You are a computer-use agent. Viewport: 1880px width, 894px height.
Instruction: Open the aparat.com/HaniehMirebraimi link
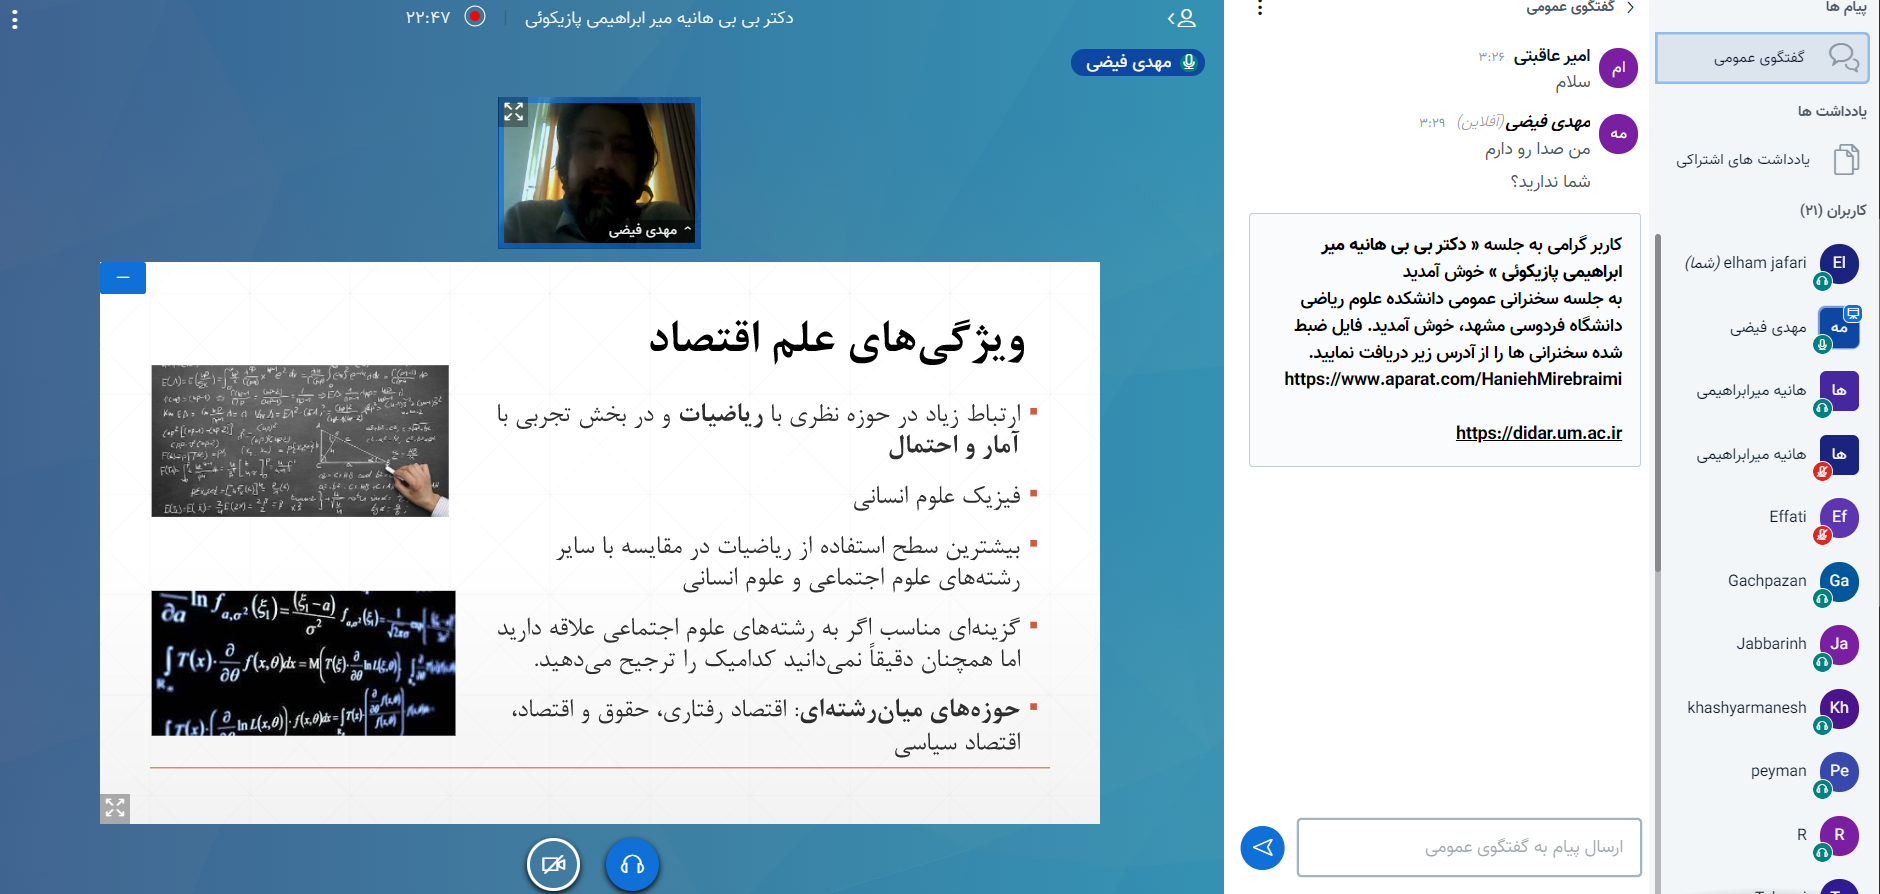point(1452,379)
